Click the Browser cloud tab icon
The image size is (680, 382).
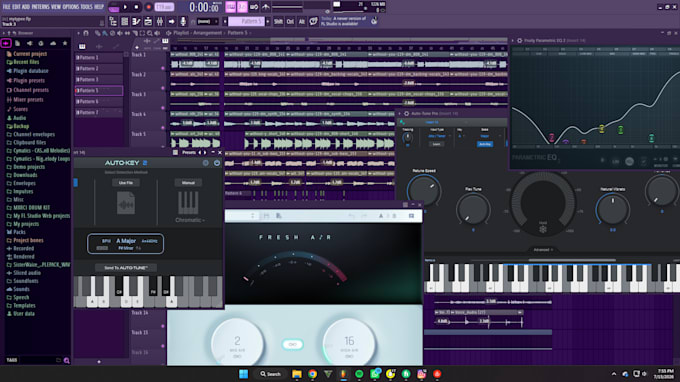[53, 43]
